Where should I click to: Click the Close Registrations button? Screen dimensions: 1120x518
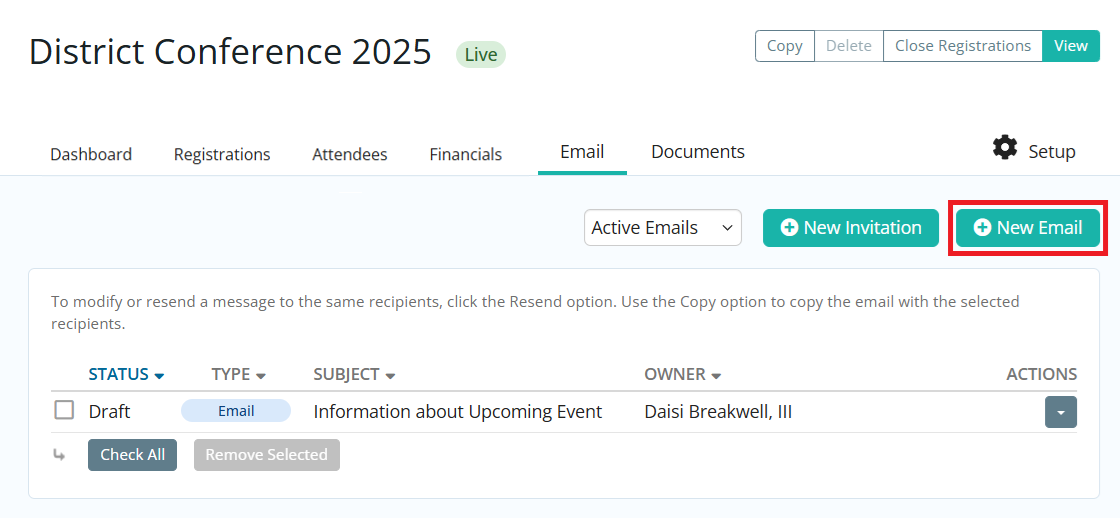(962, 46)
